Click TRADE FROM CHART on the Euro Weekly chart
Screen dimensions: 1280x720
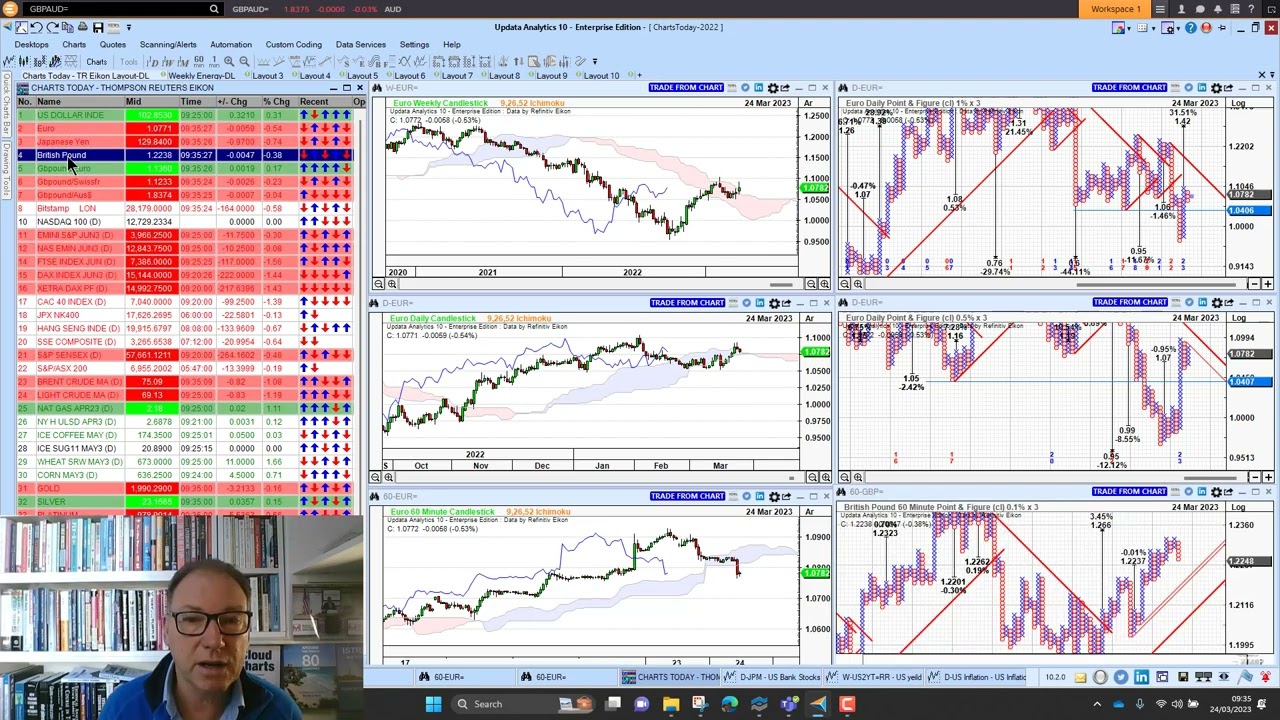(x=686, y=87)
